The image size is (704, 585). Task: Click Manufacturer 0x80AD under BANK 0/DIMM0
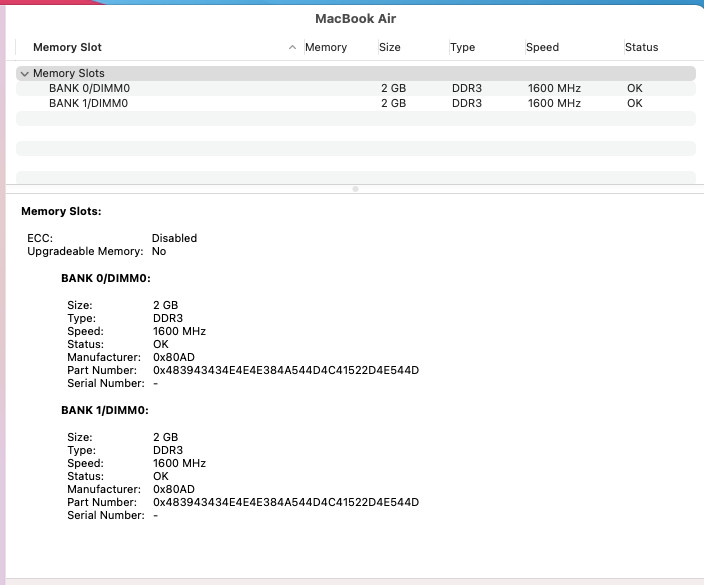(x=174, y=357)
